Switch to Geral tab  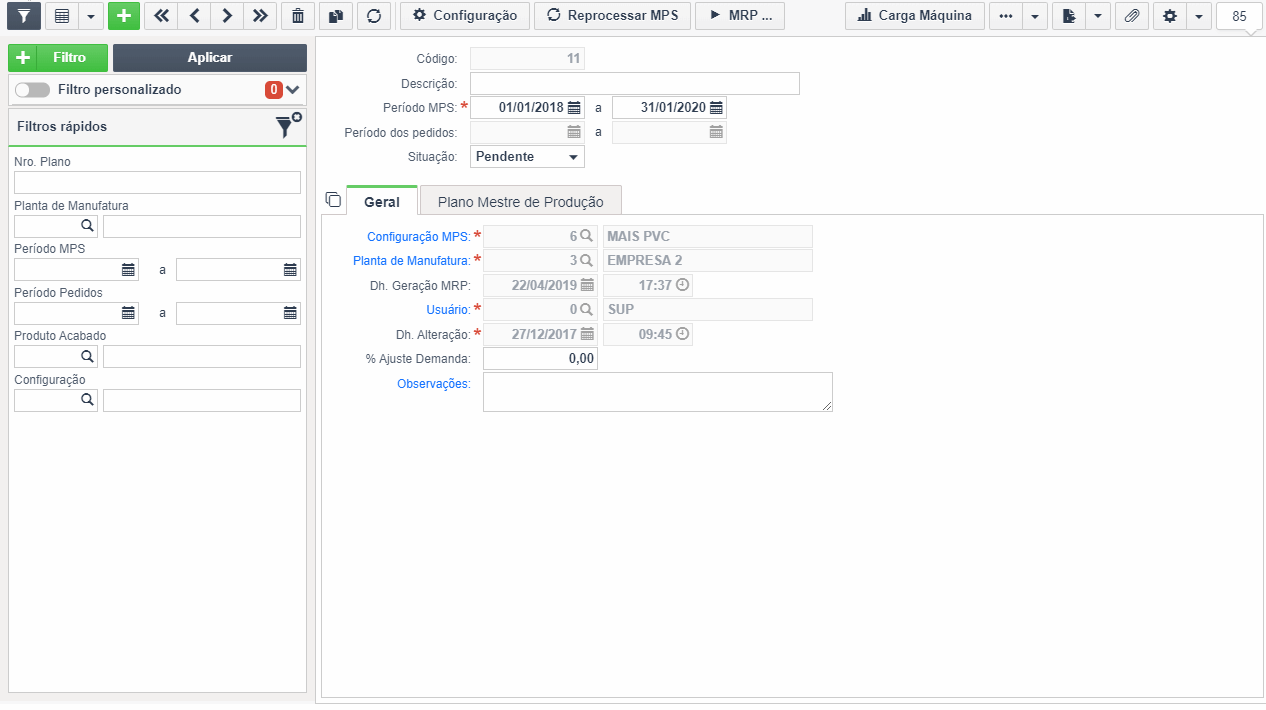coord(381,201)
